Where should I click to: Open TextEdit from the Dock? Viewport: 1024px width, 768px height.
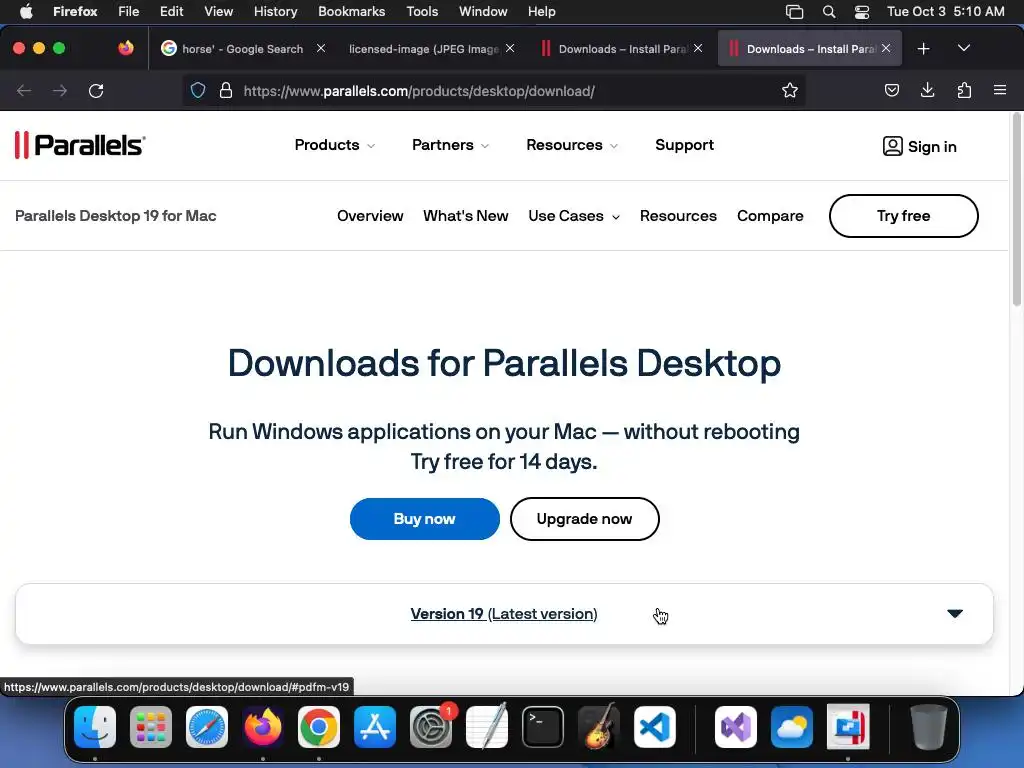(487, 727)
